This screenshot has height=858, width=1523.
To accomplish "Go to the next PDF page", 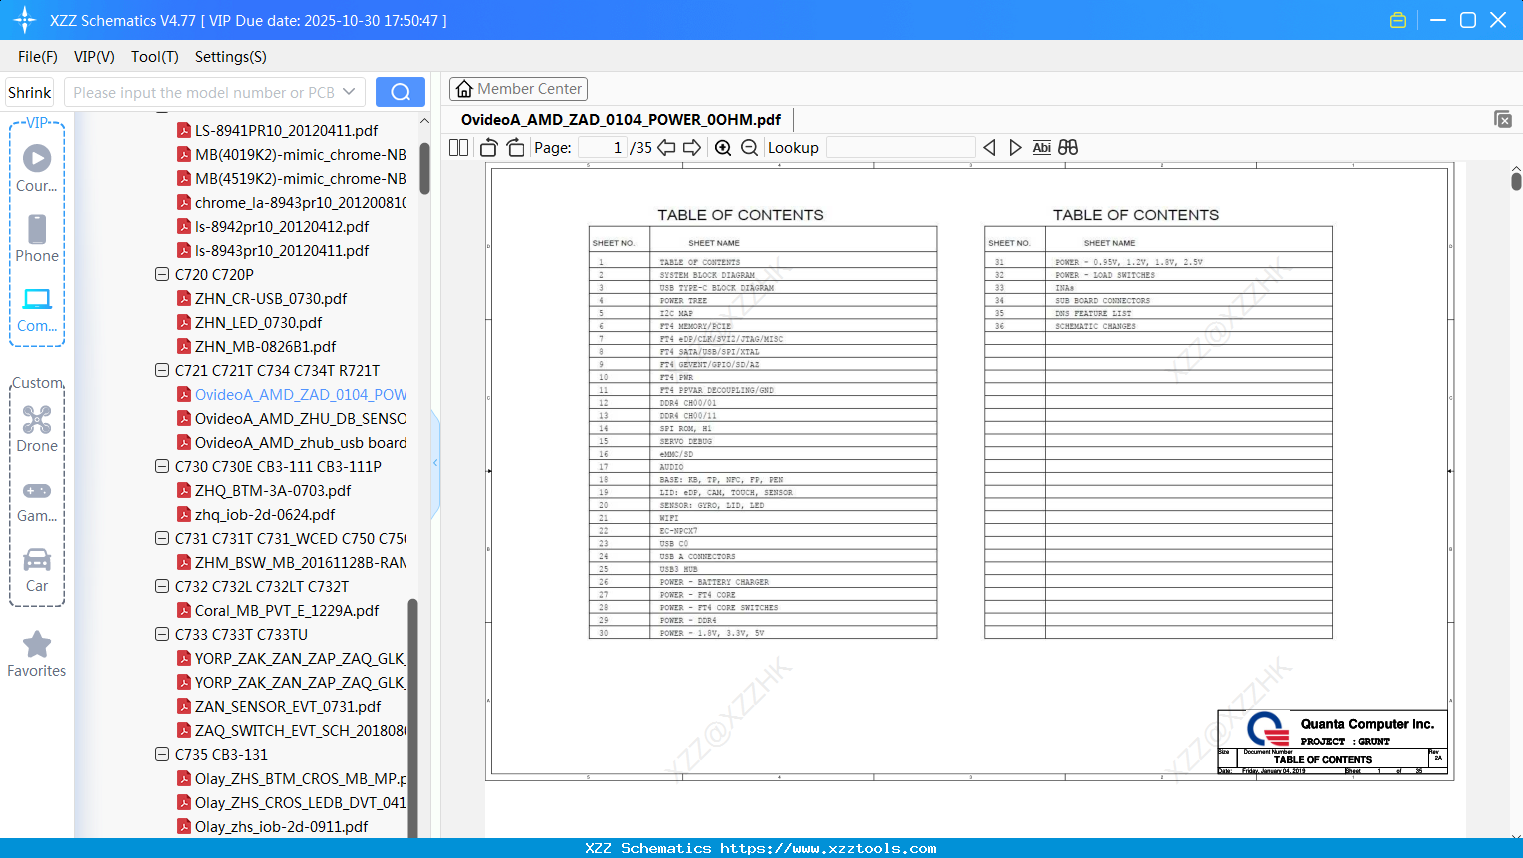I will tap(692, 148).
